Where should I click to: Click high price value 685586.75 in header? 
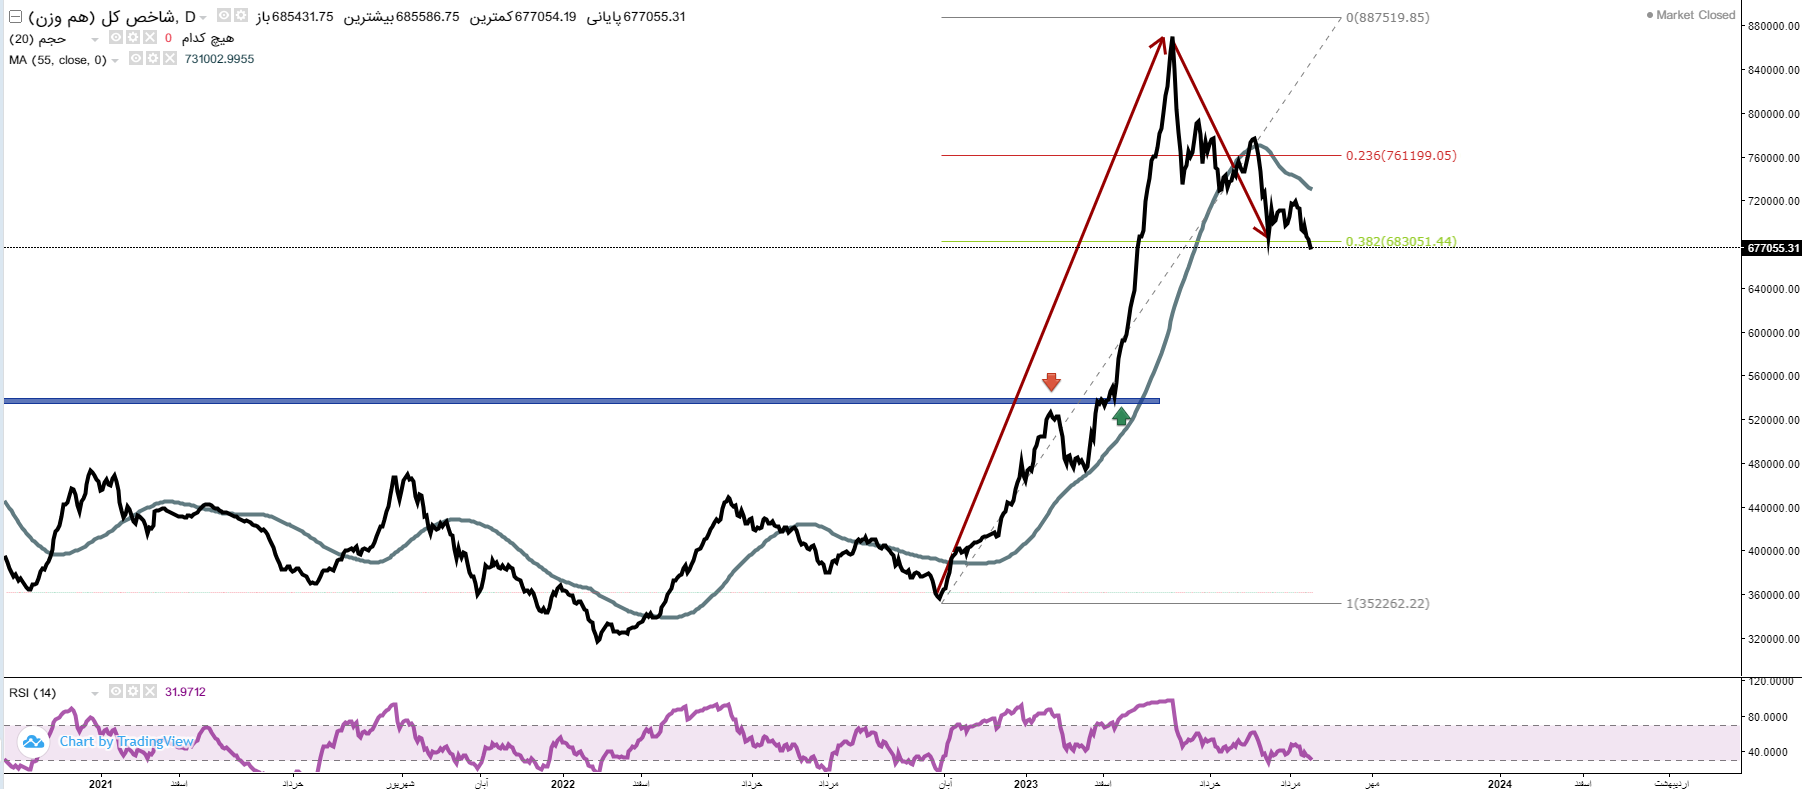point(428,17)
